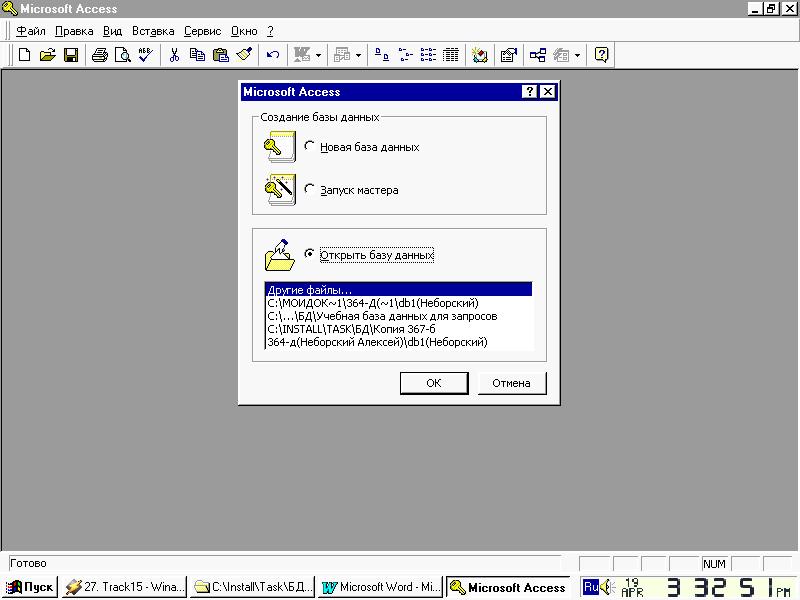Viewport: 800px width, 600px height.
Task: Click the Properties toolbar icon
Action: (509, 55)
